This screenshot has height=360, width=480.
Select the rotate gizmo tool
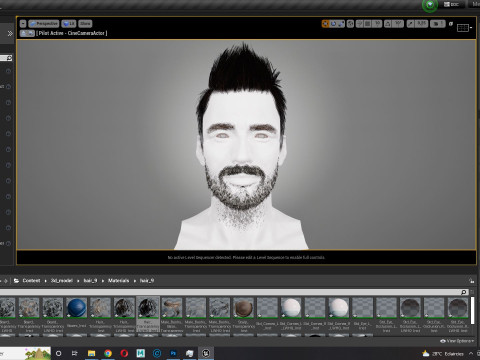coord(333,24)
